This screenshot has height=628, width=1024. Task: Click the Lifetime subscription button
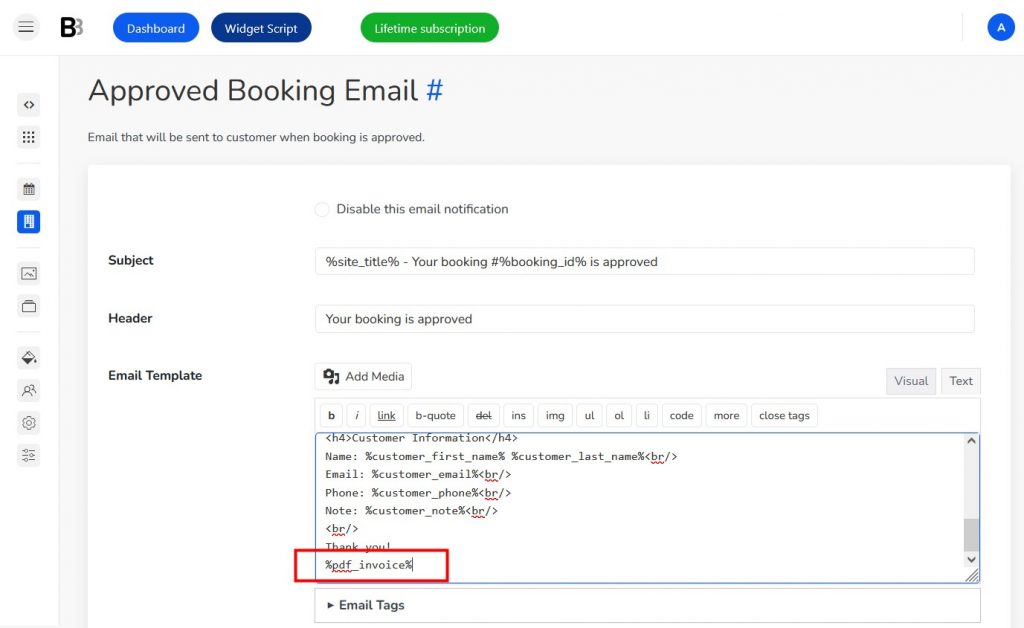[429, 27]
